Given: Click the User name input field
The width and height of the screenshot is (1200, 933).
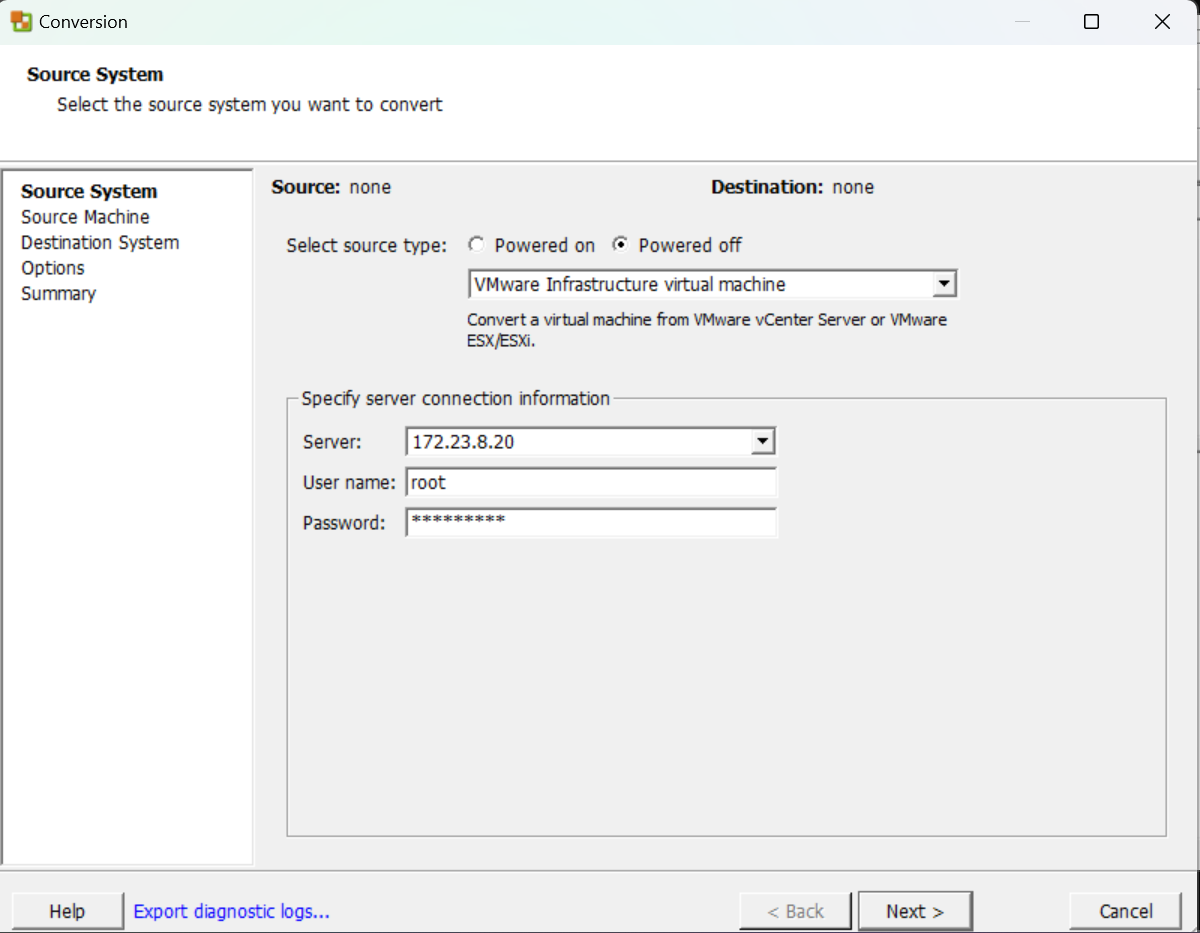Looking at the screenshot, I should click(x=591, y=482).
